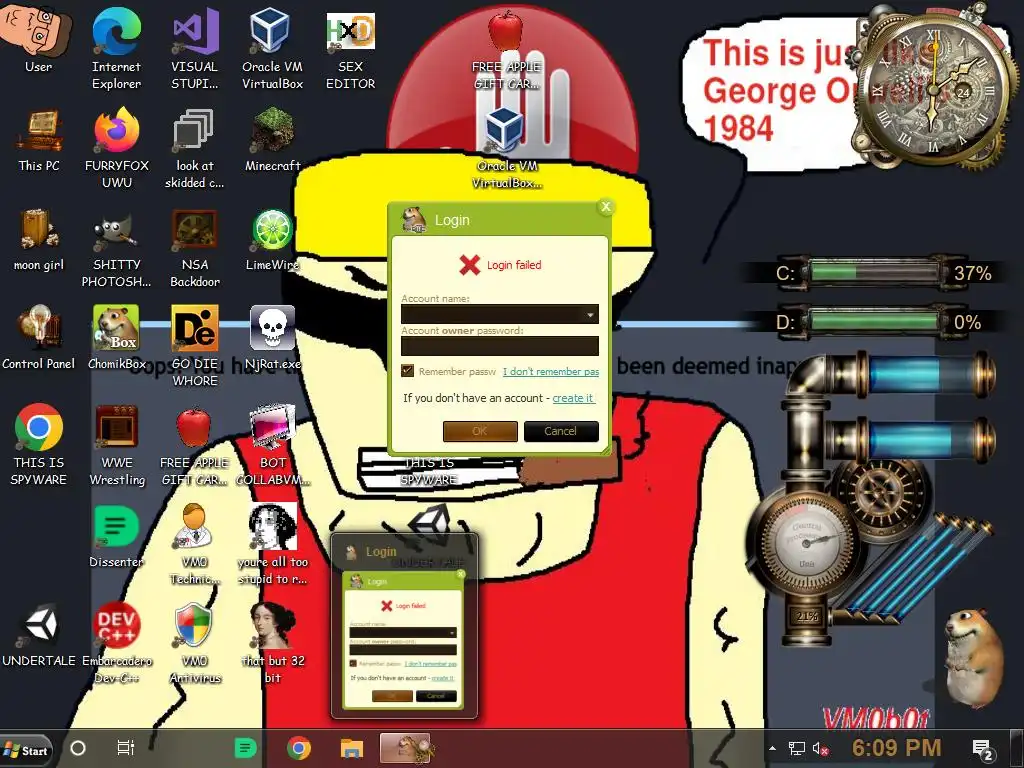Open Dissenter from the taskbar
This screenshot has width=1024, height=768.
tap(245, 748)
